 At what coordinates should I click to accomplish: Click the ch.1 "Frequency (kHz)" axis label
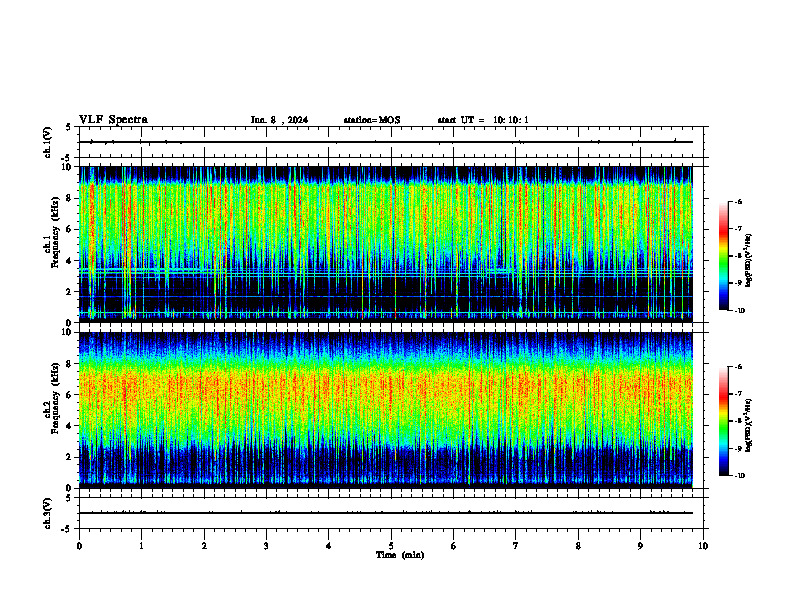pos(56,233)
